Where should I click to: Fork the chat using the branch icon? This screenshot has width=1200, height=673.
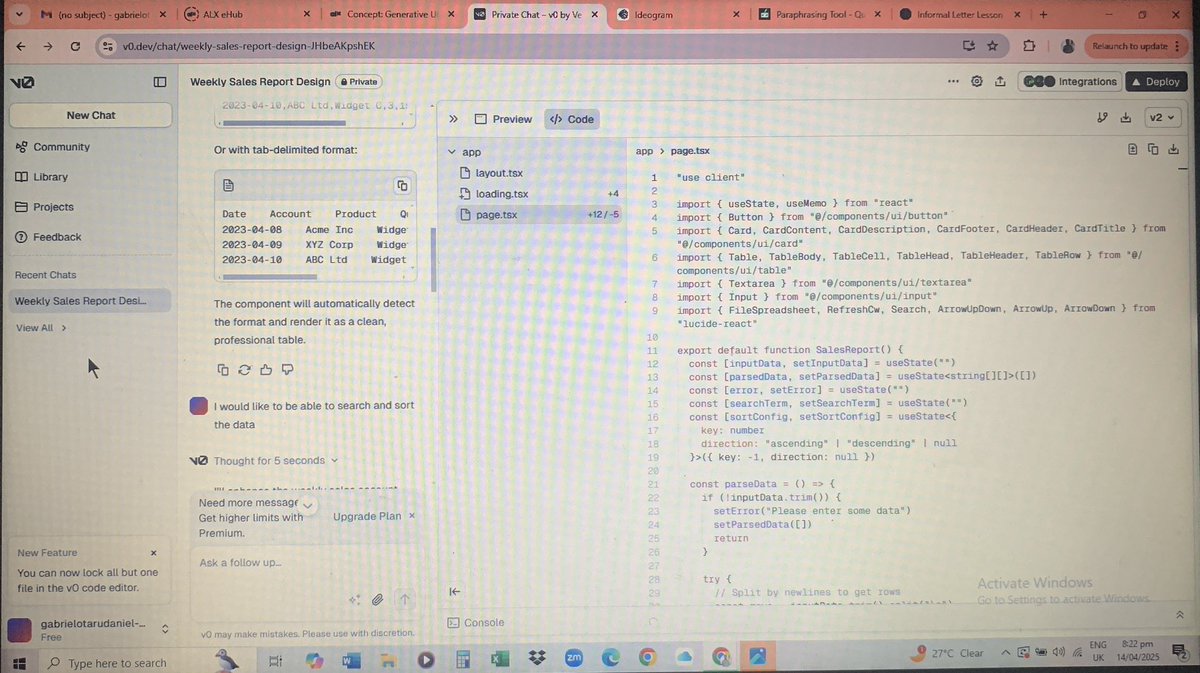[1103, 117]
